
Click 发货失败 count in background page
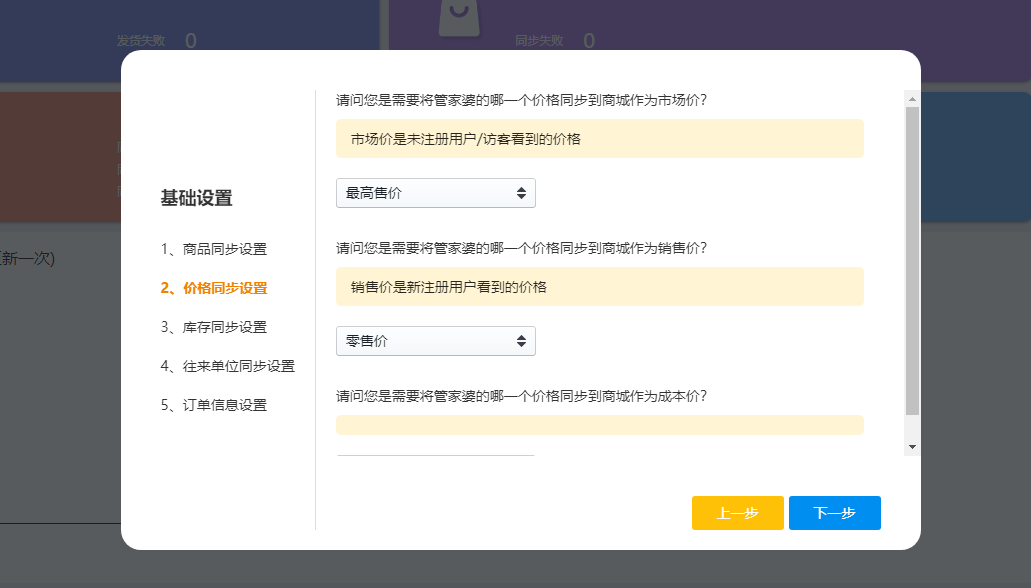pyautogui.click(x=191, y=41)
